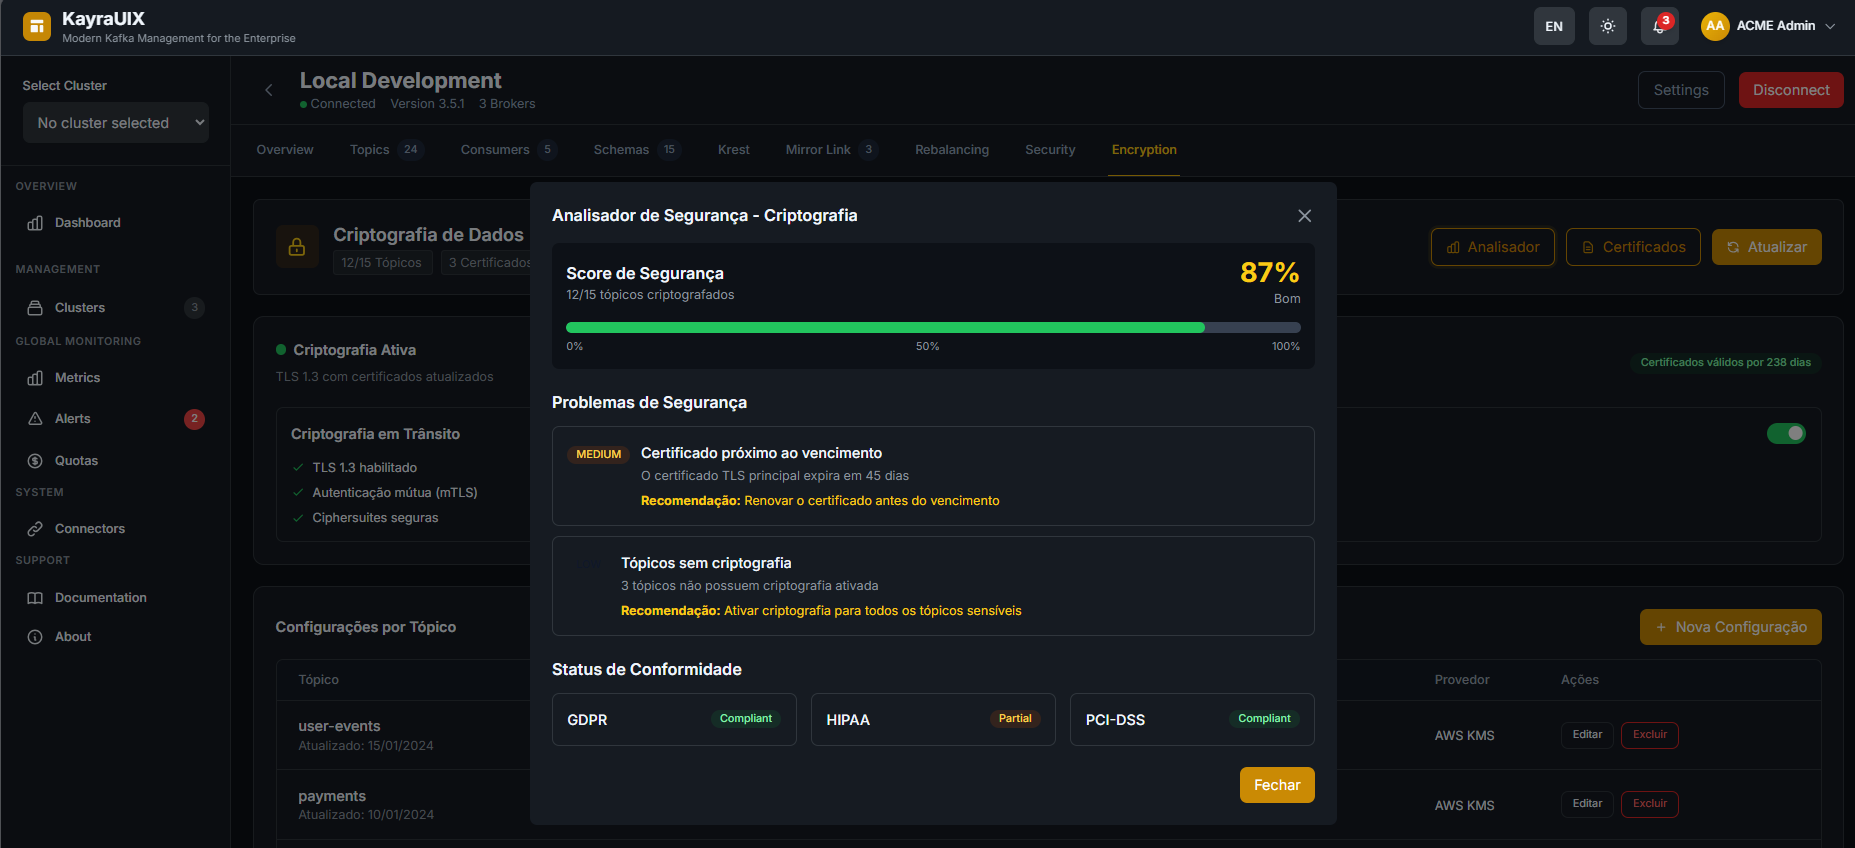
Task: Select the Encryption tab
Action: point(1144,150)
